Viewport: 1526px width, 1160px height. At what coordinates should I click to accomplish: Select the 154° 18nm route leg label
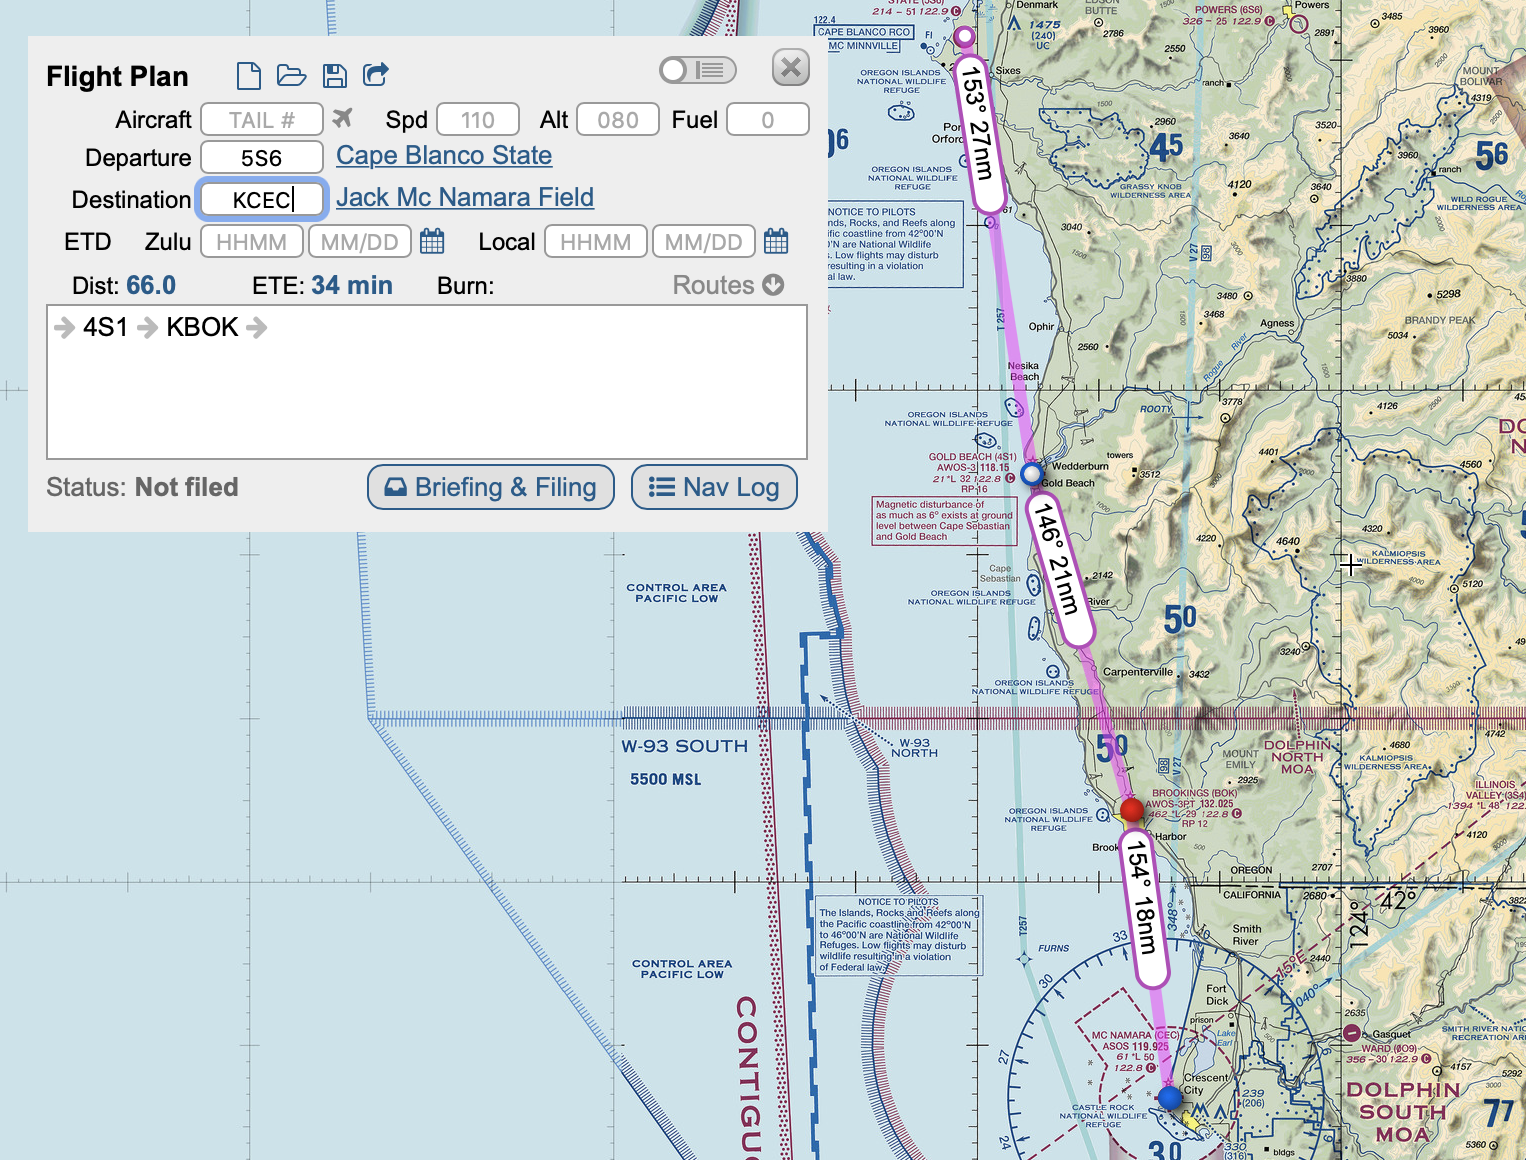(x=1143, y=910)
